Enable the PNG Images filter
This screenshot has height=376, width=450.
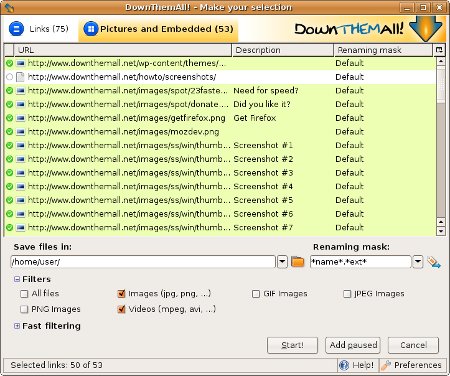coord(24,309)
